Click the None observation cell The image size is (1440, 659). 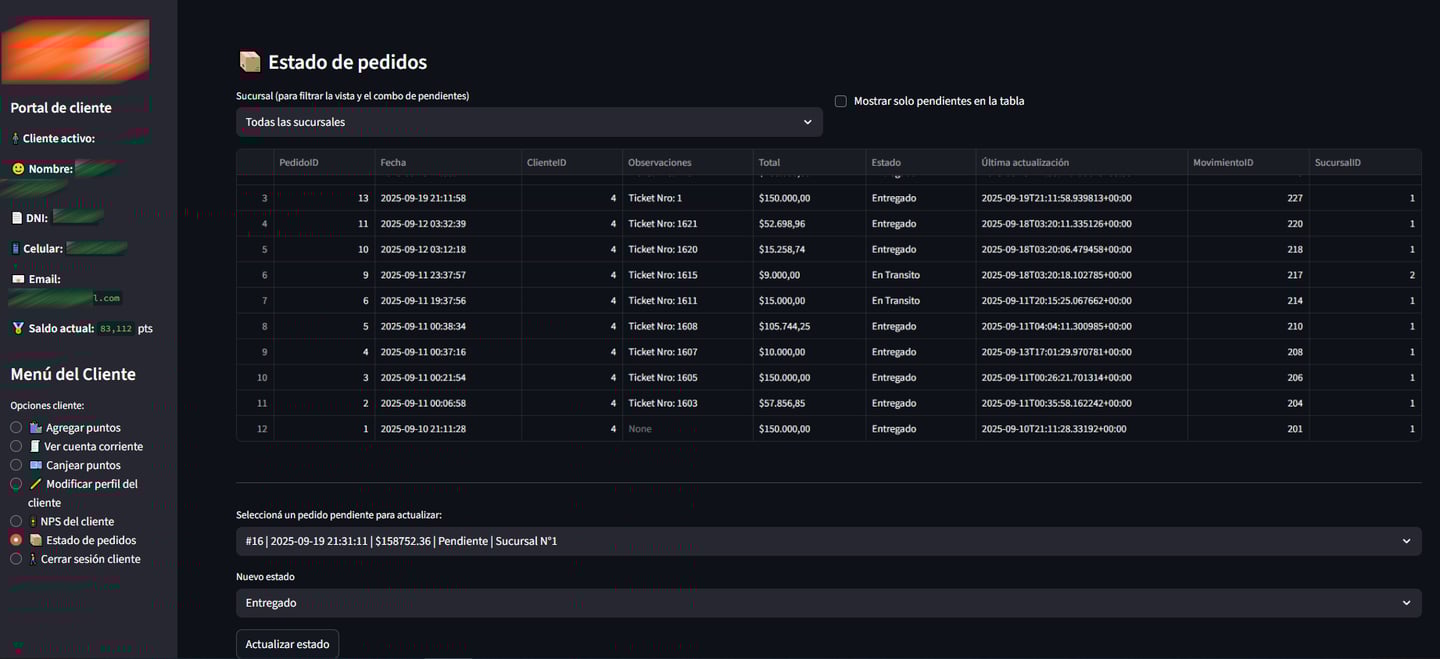point(688,429)
